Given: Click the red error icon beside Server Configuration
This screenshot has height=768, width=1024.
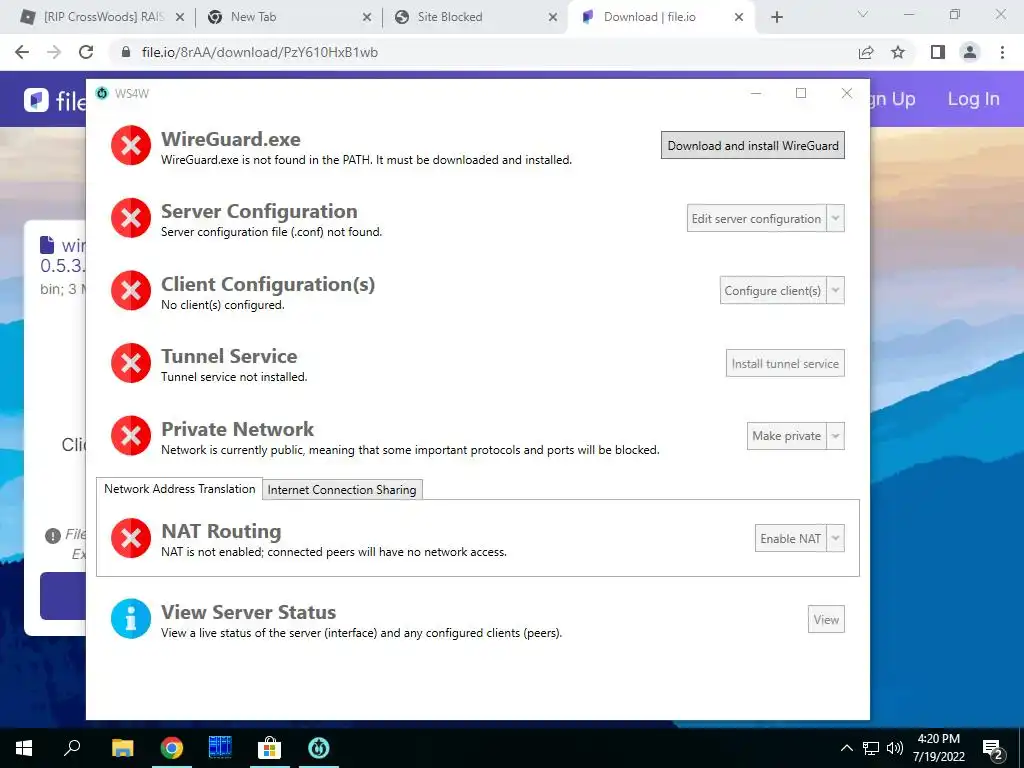Looking at the screenshot, I should (131, 218).
